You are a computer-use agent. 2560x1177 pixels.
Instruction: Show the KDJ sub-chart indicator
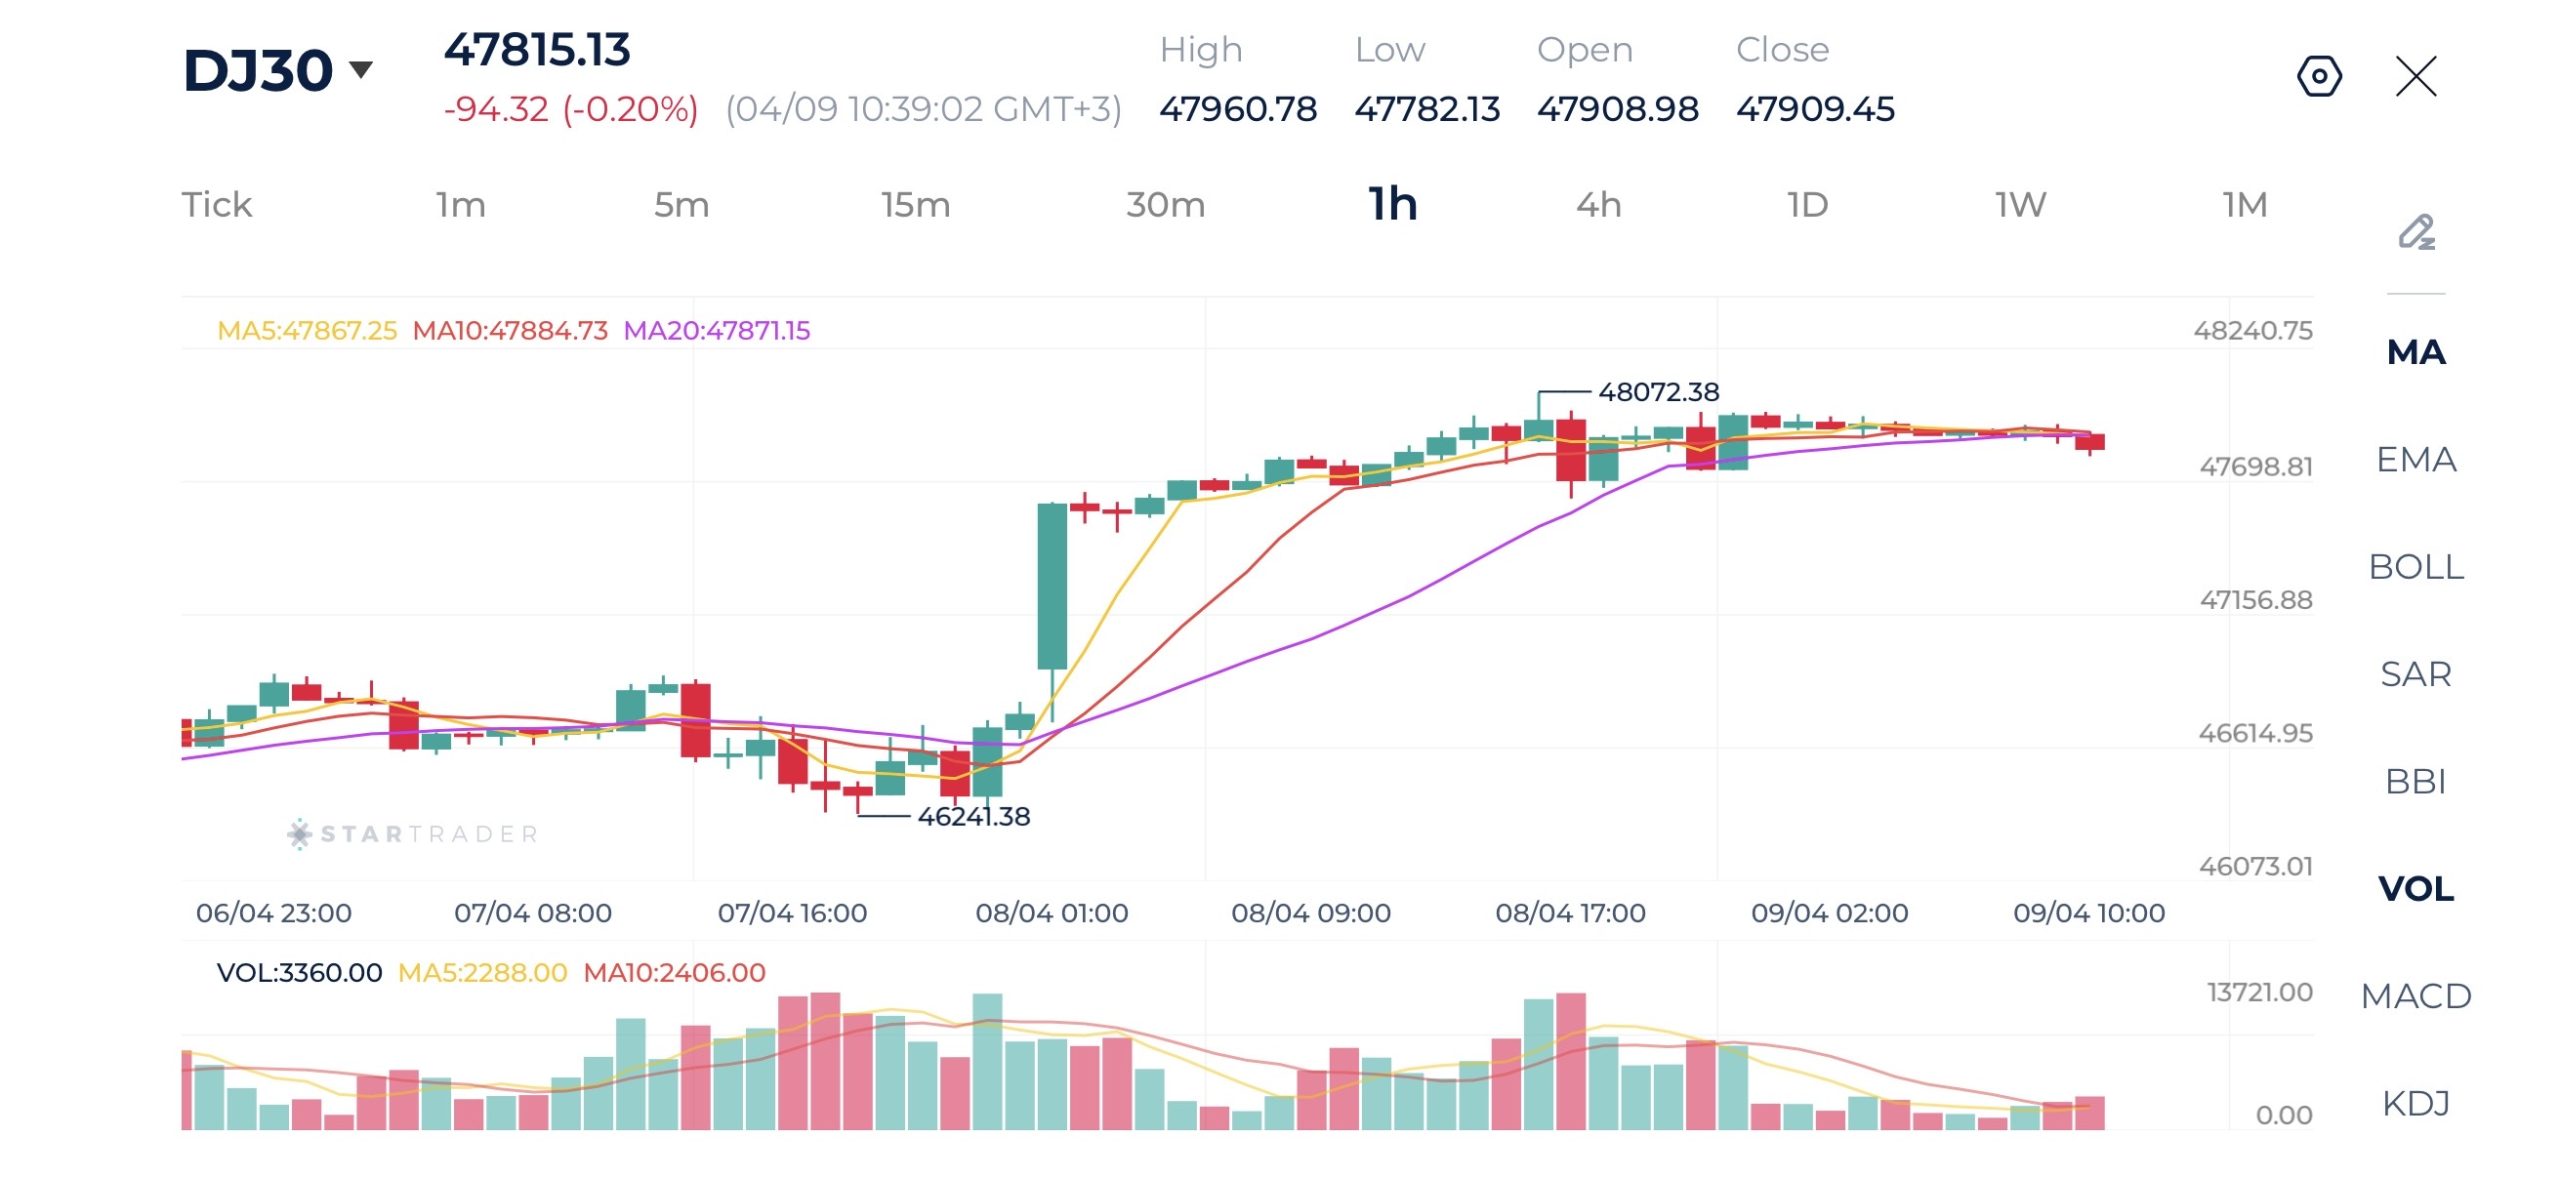tap(2416, 1102)
